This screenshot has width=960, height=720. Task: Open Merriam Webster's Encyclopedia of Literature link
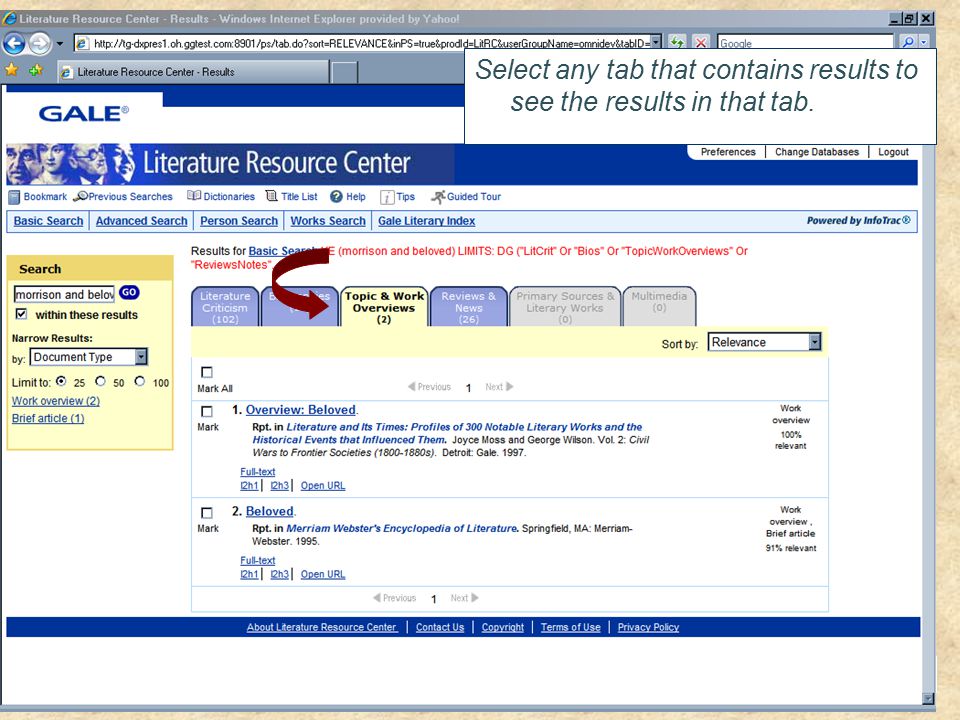[402, 528]
